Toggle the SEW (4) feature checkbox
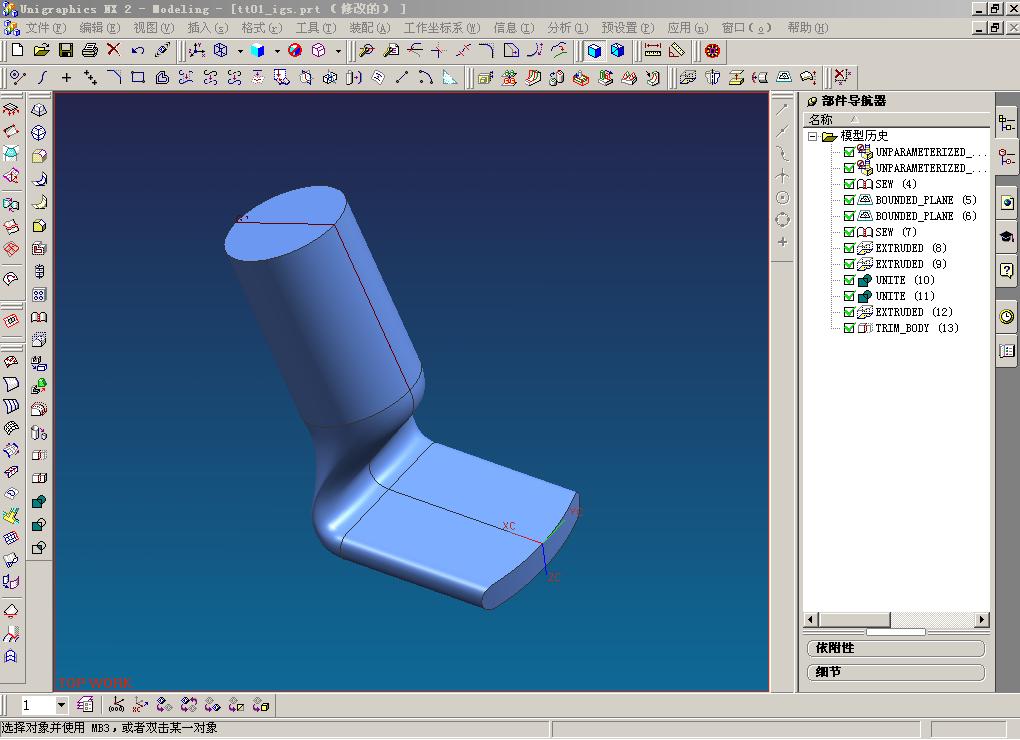1020x740 pixels. (x=849, y=184)
